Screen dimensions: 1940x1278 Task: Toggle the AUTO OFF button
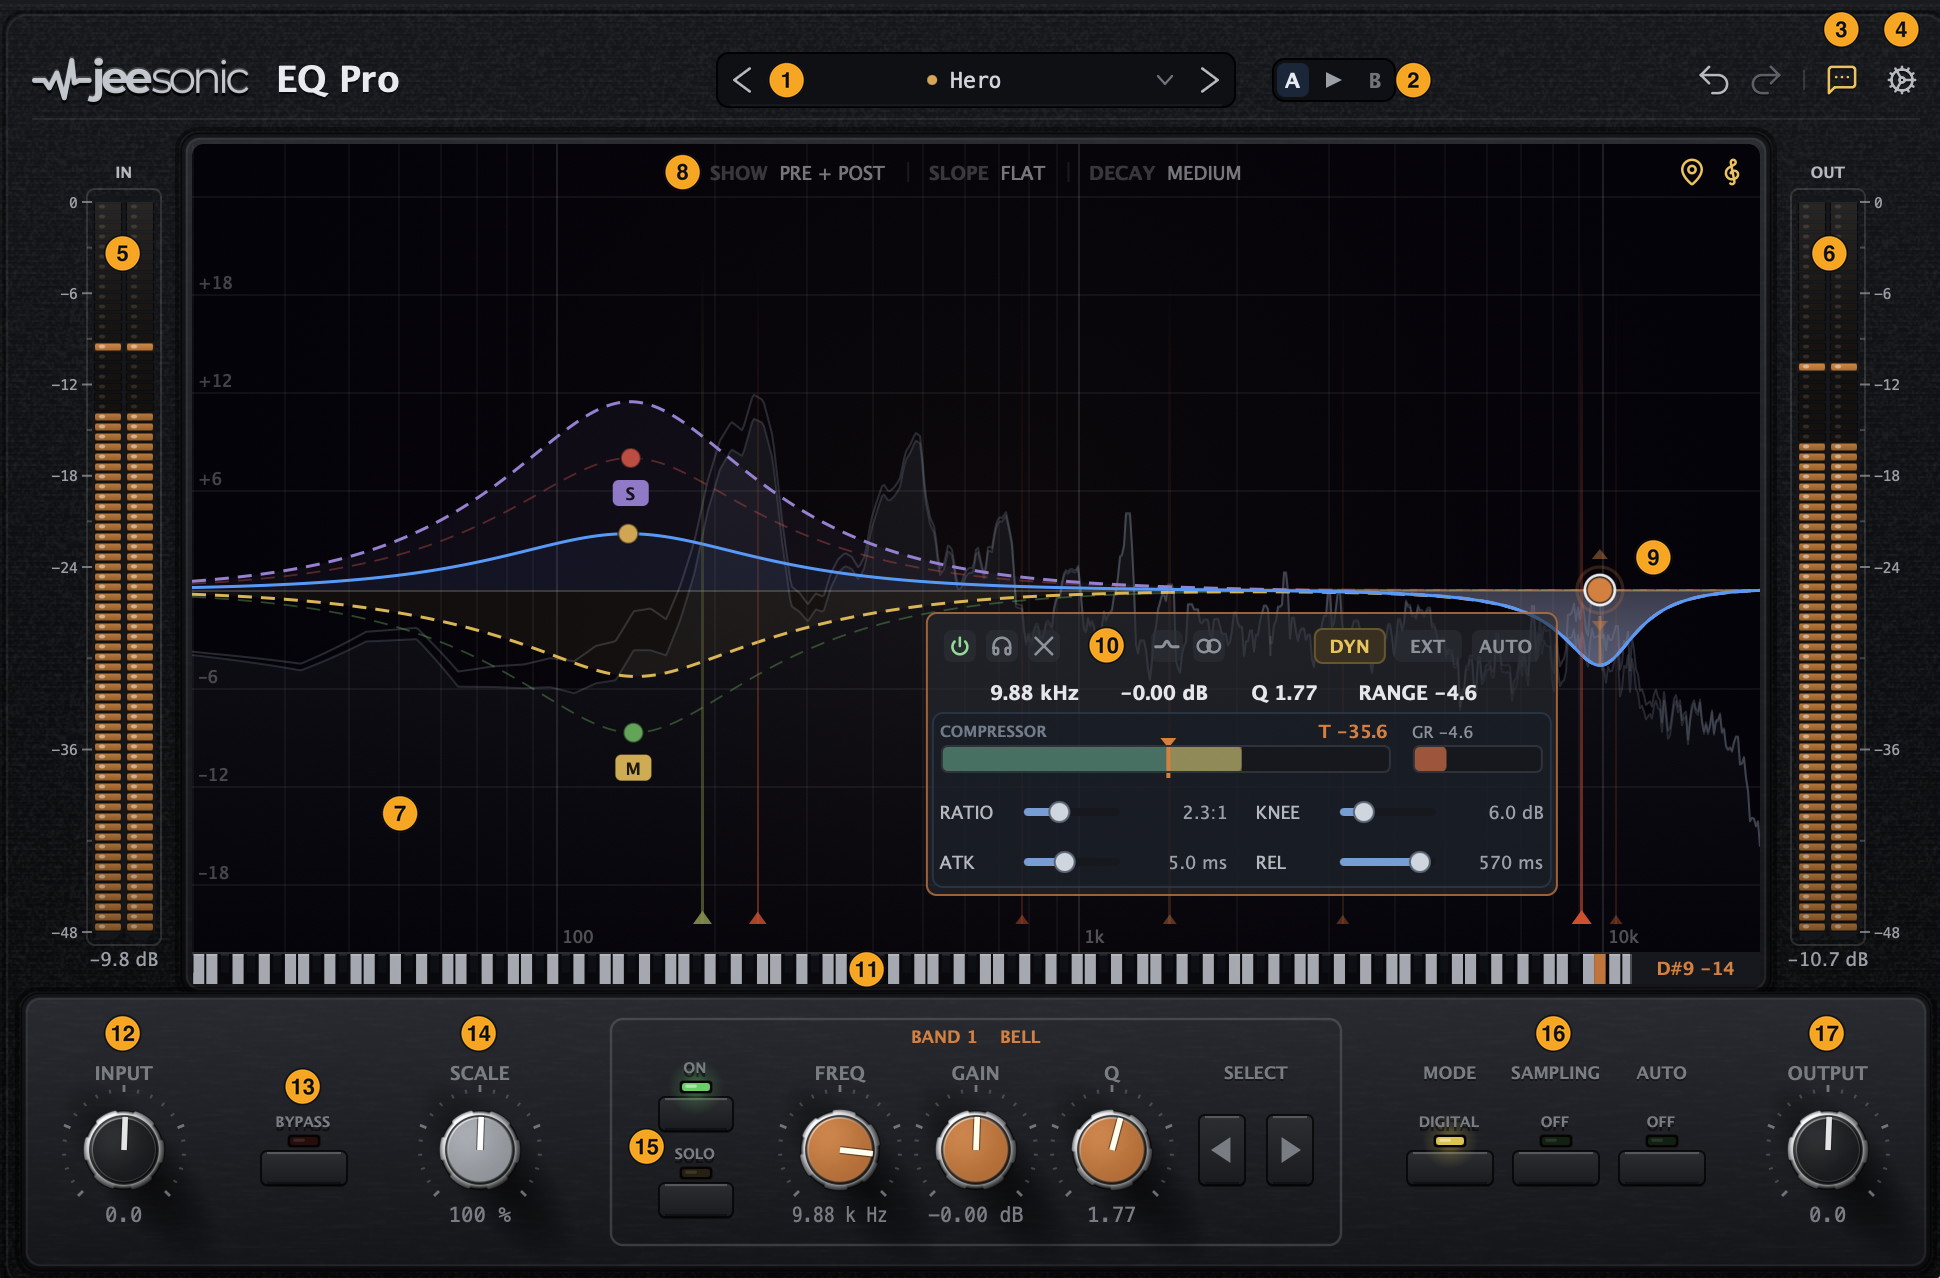pyautogui.click(x=1661, y=1167)
